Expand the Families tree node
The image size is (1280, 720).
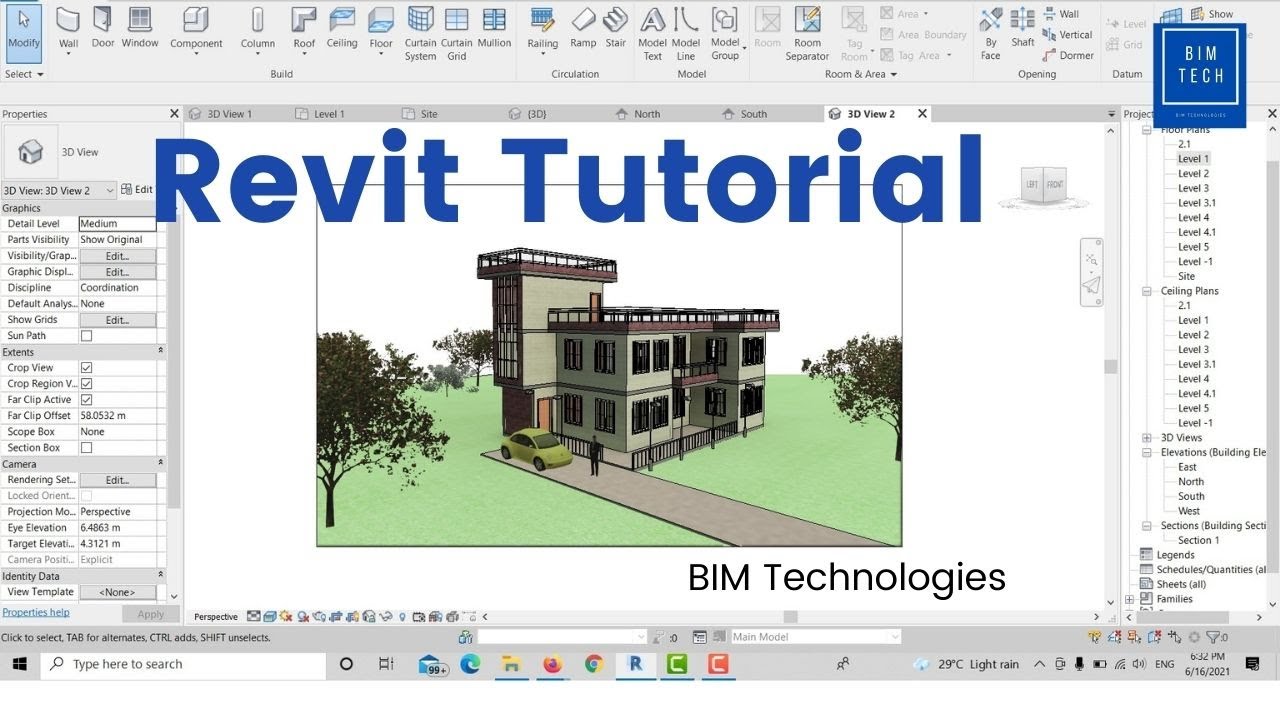click(x=1130, y=599)
